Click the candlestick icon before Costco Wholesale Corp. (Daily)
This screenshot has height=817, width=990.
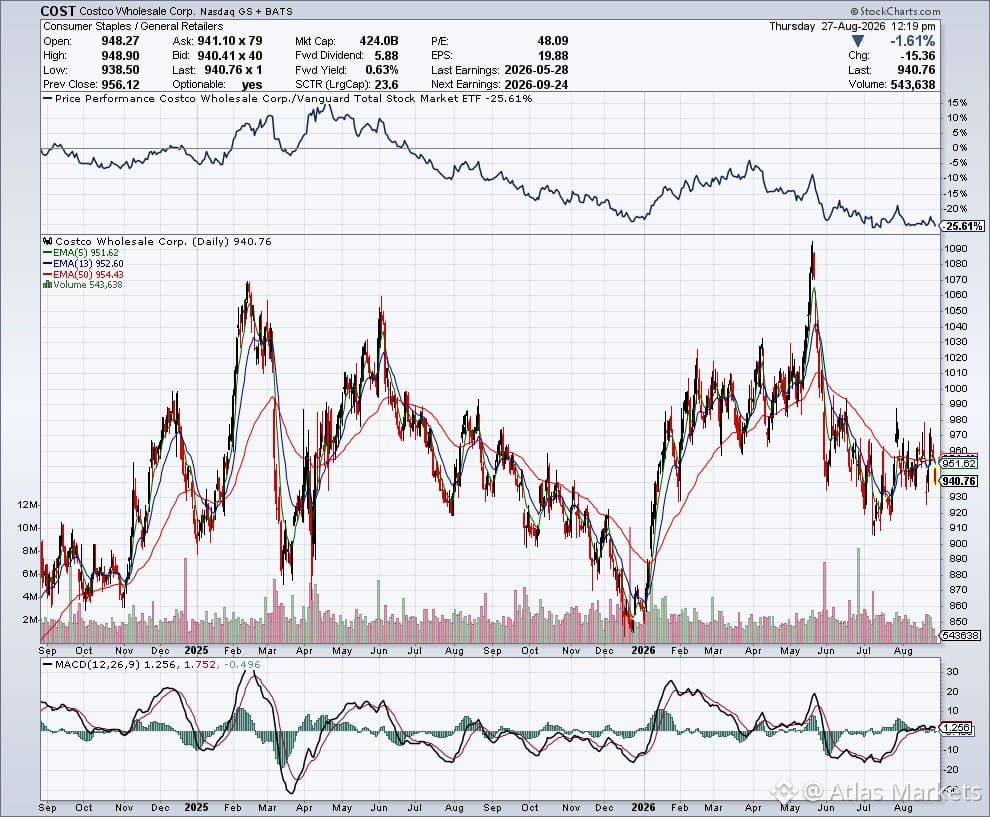coord(49,241)
